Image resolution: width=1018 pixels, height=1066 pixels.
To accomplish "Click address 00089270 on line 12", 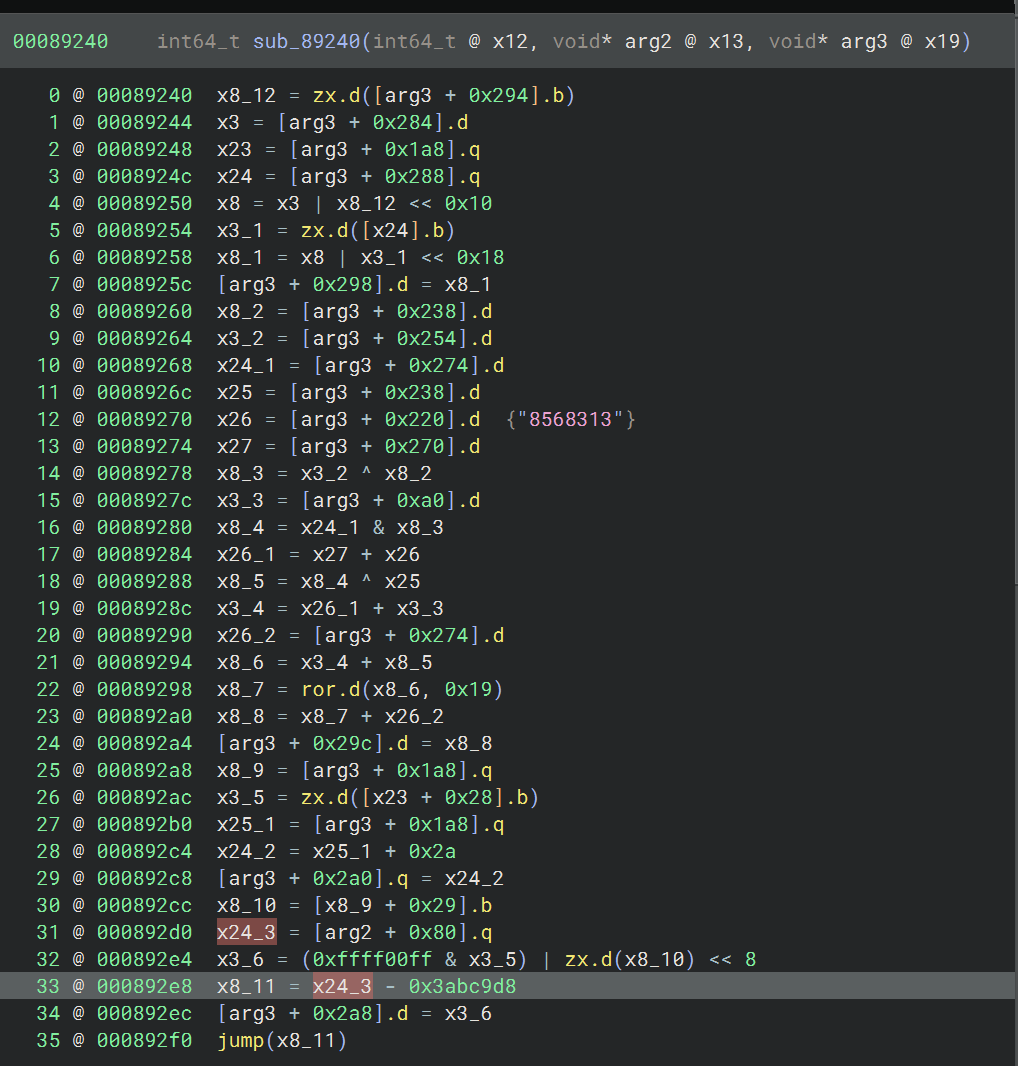I will [x=144, y=419].
